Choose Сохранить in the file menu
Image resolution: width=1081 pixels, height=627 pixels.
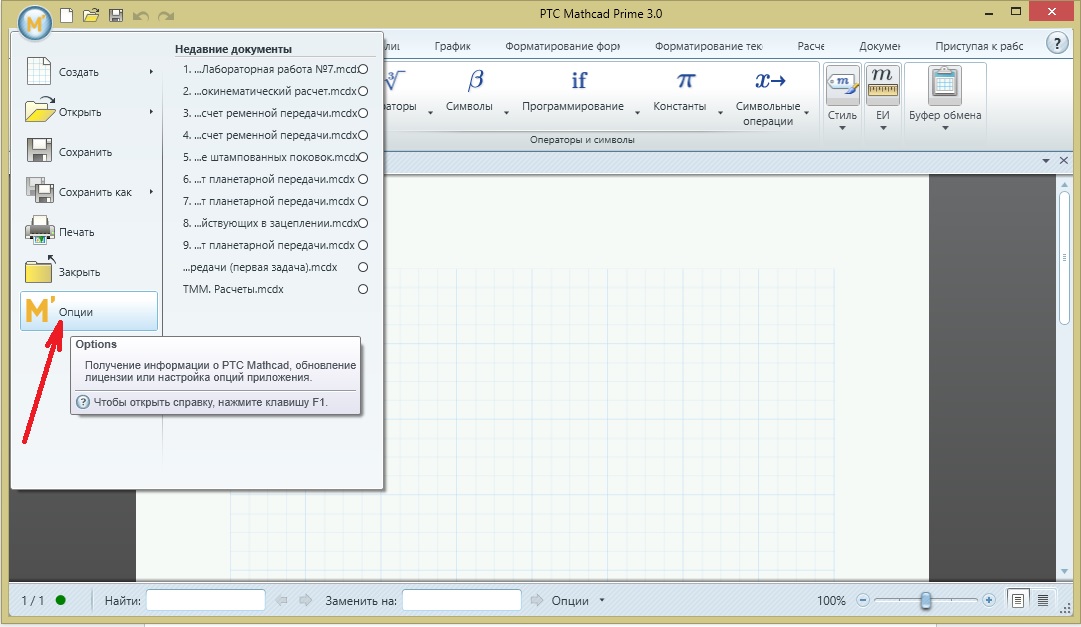88,152
